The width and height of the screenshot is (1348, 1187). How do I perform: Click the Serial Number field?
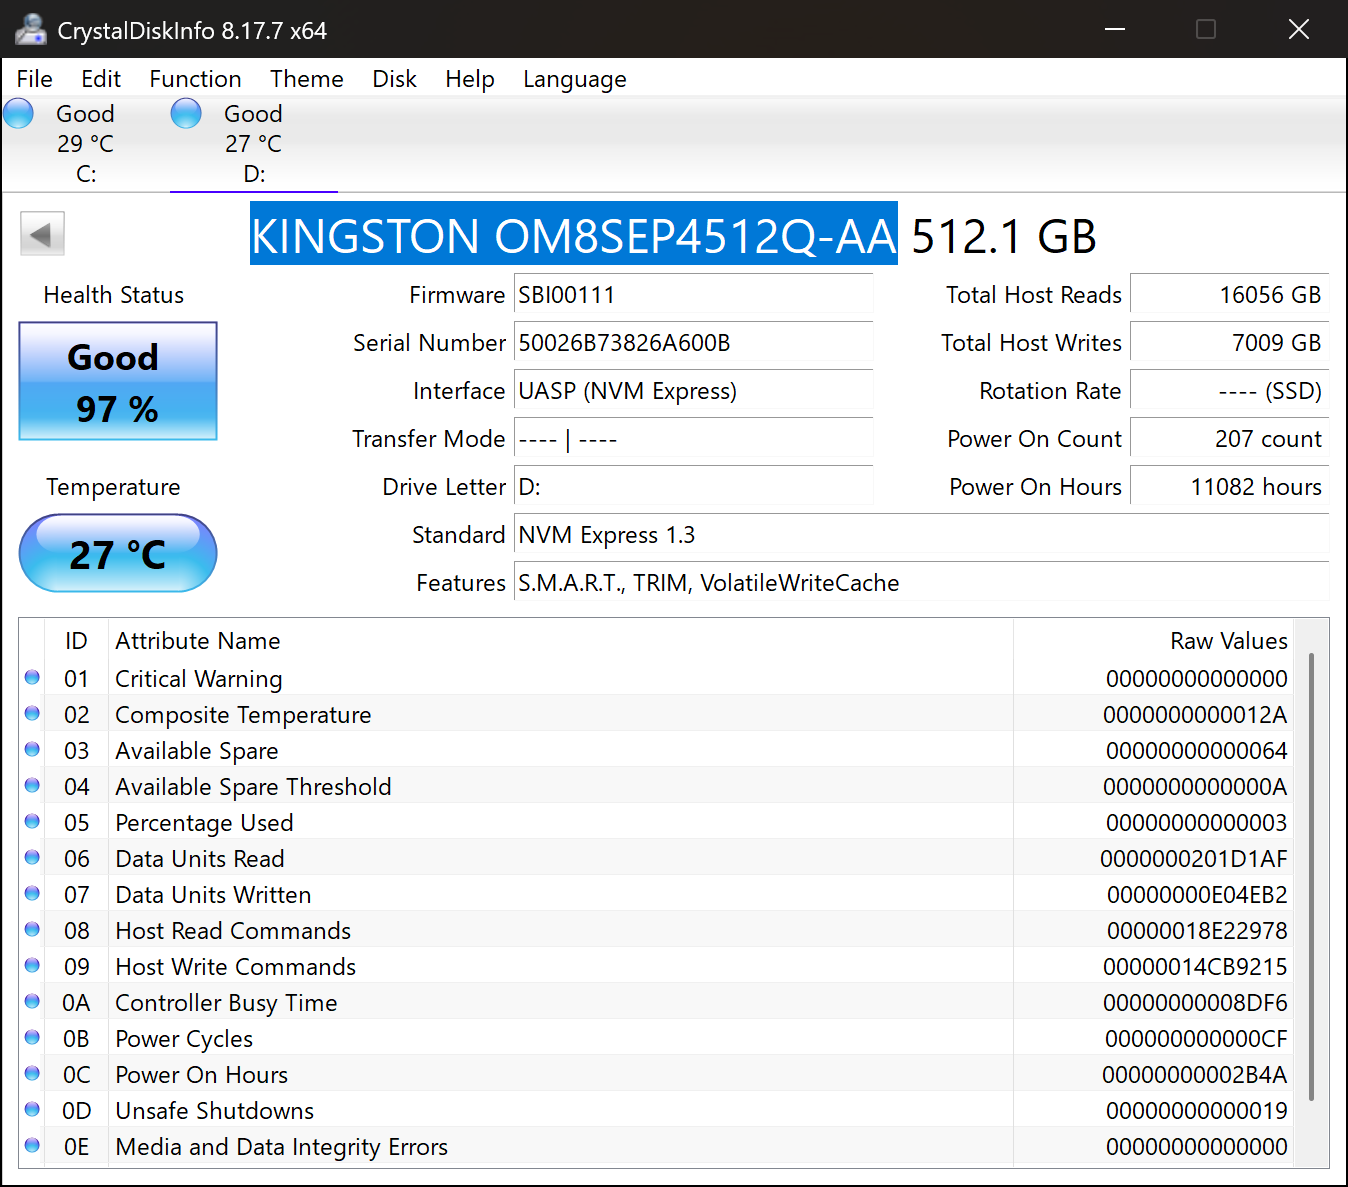coord(692,343)
